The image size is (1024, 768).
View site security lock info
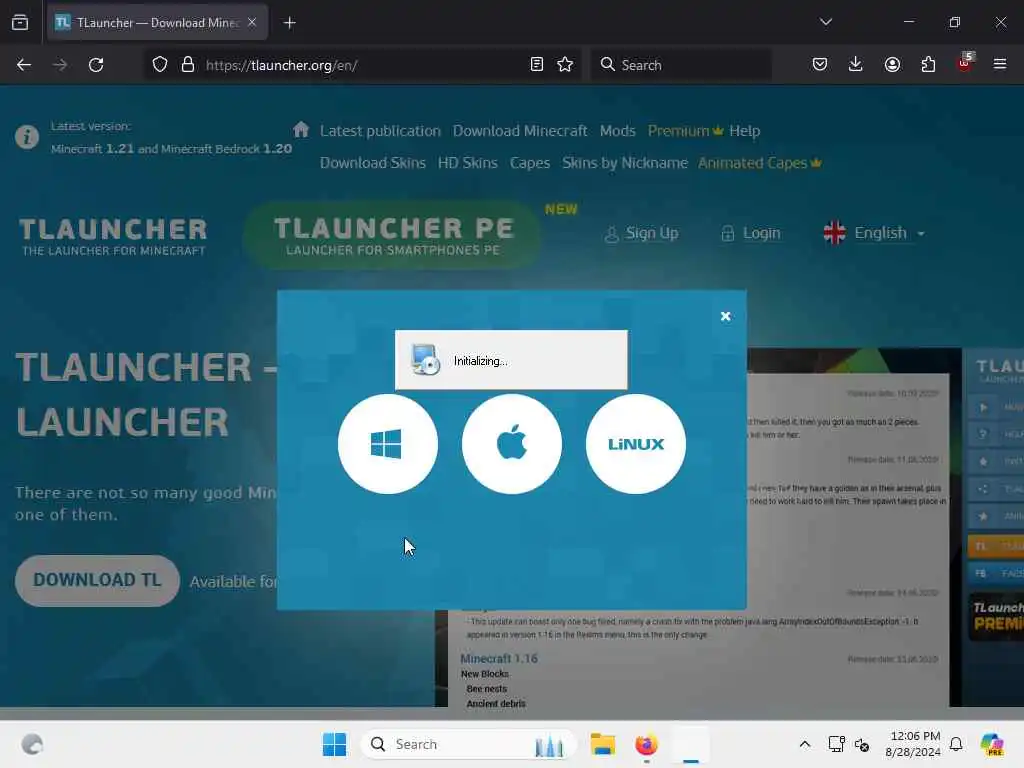click(188, 65)
